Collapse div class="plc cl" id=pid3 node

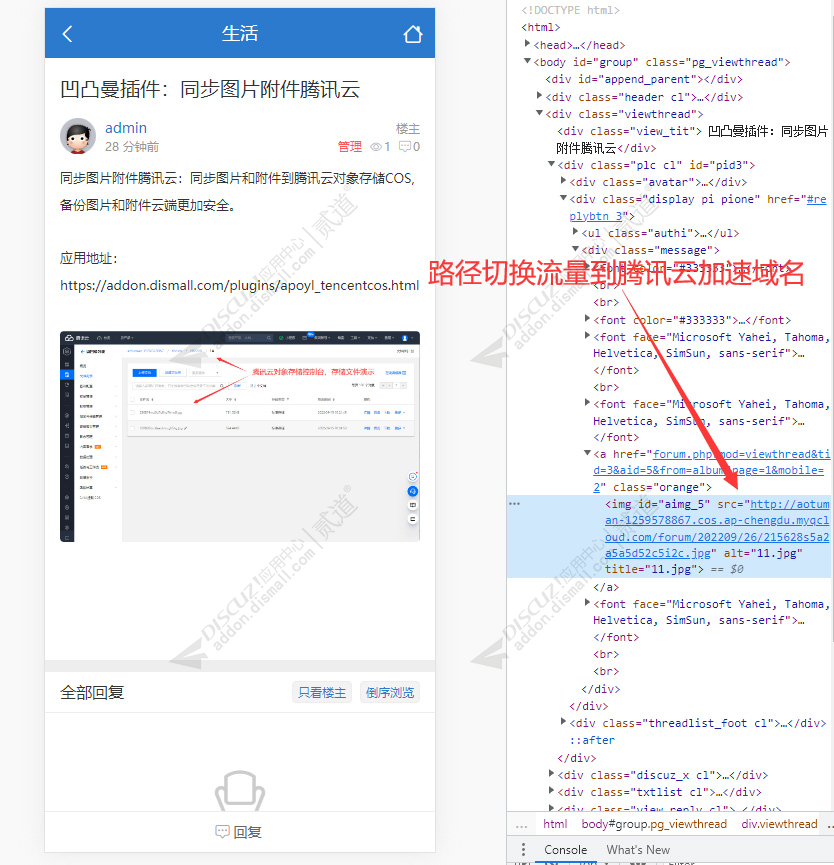551,163
